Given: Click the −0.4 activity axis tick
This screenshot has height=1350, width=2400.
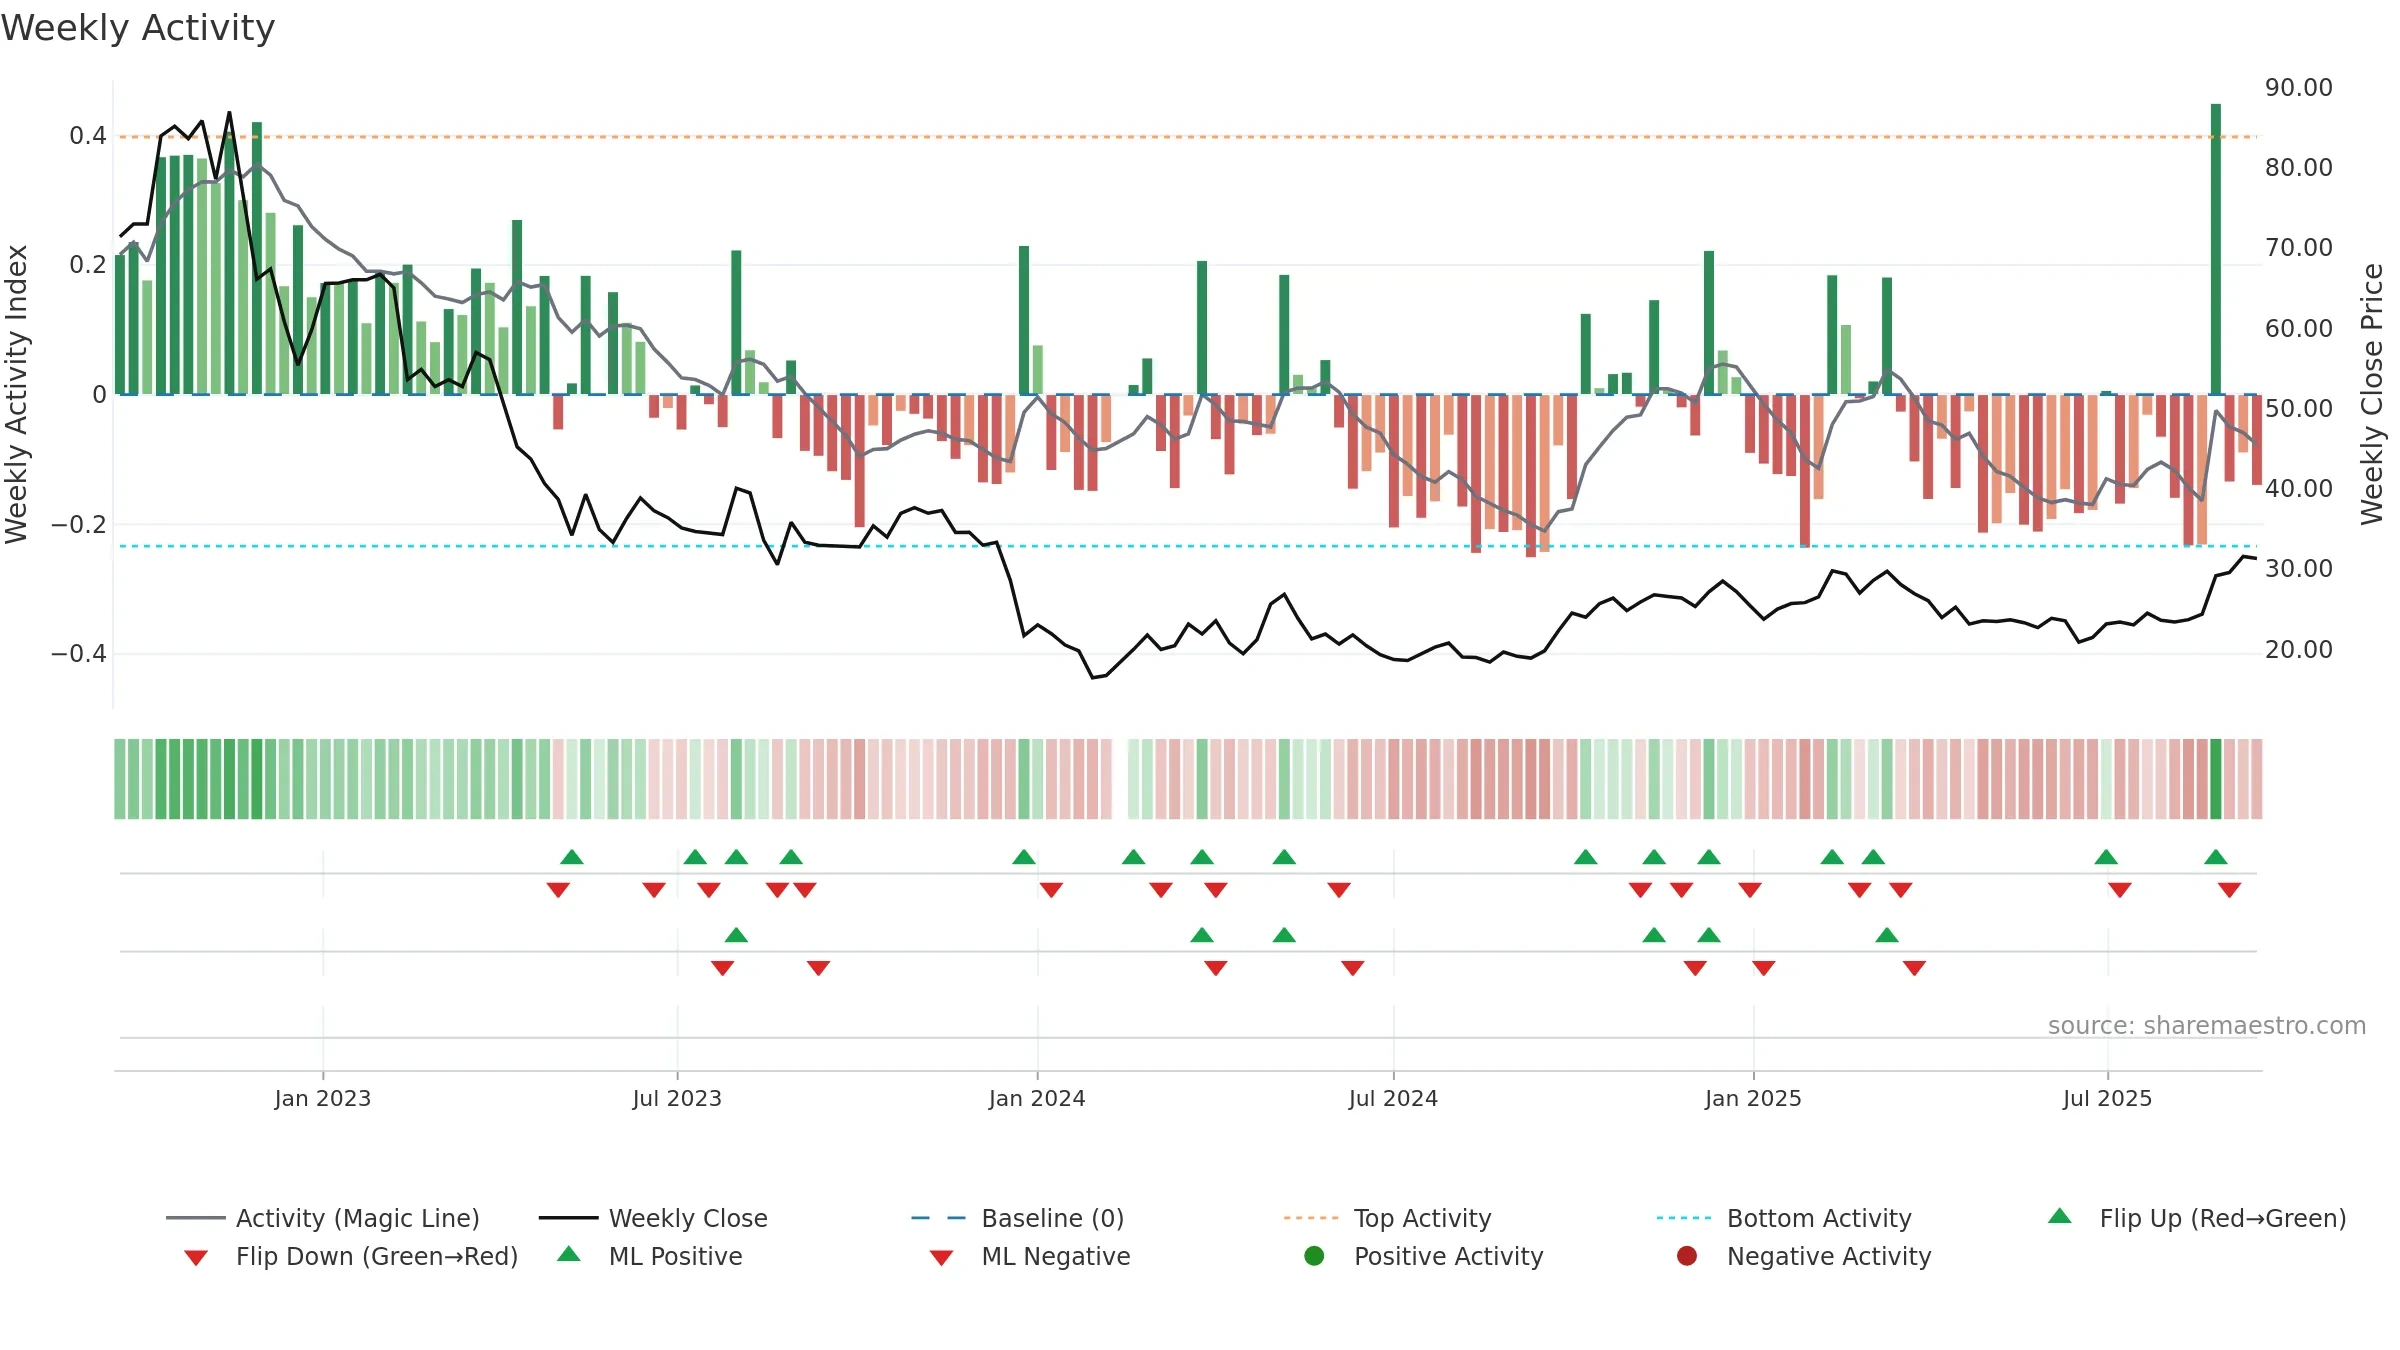Looking at the screenshot, I should tap(78, 653).
